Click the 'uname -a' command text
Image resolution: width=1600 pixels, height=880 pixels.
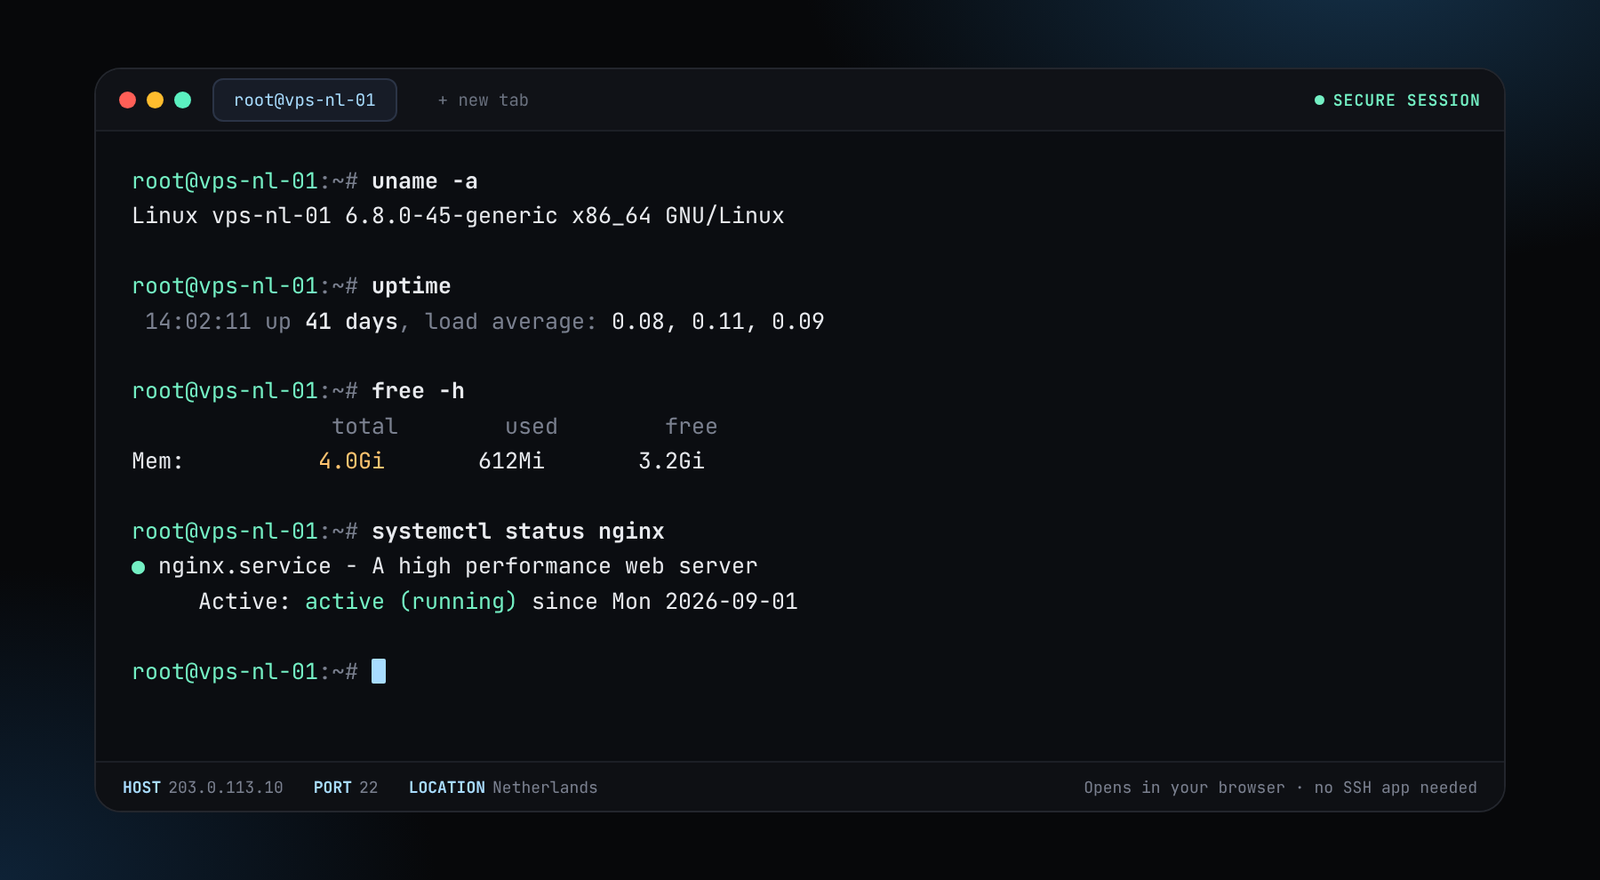click(425, 181)
